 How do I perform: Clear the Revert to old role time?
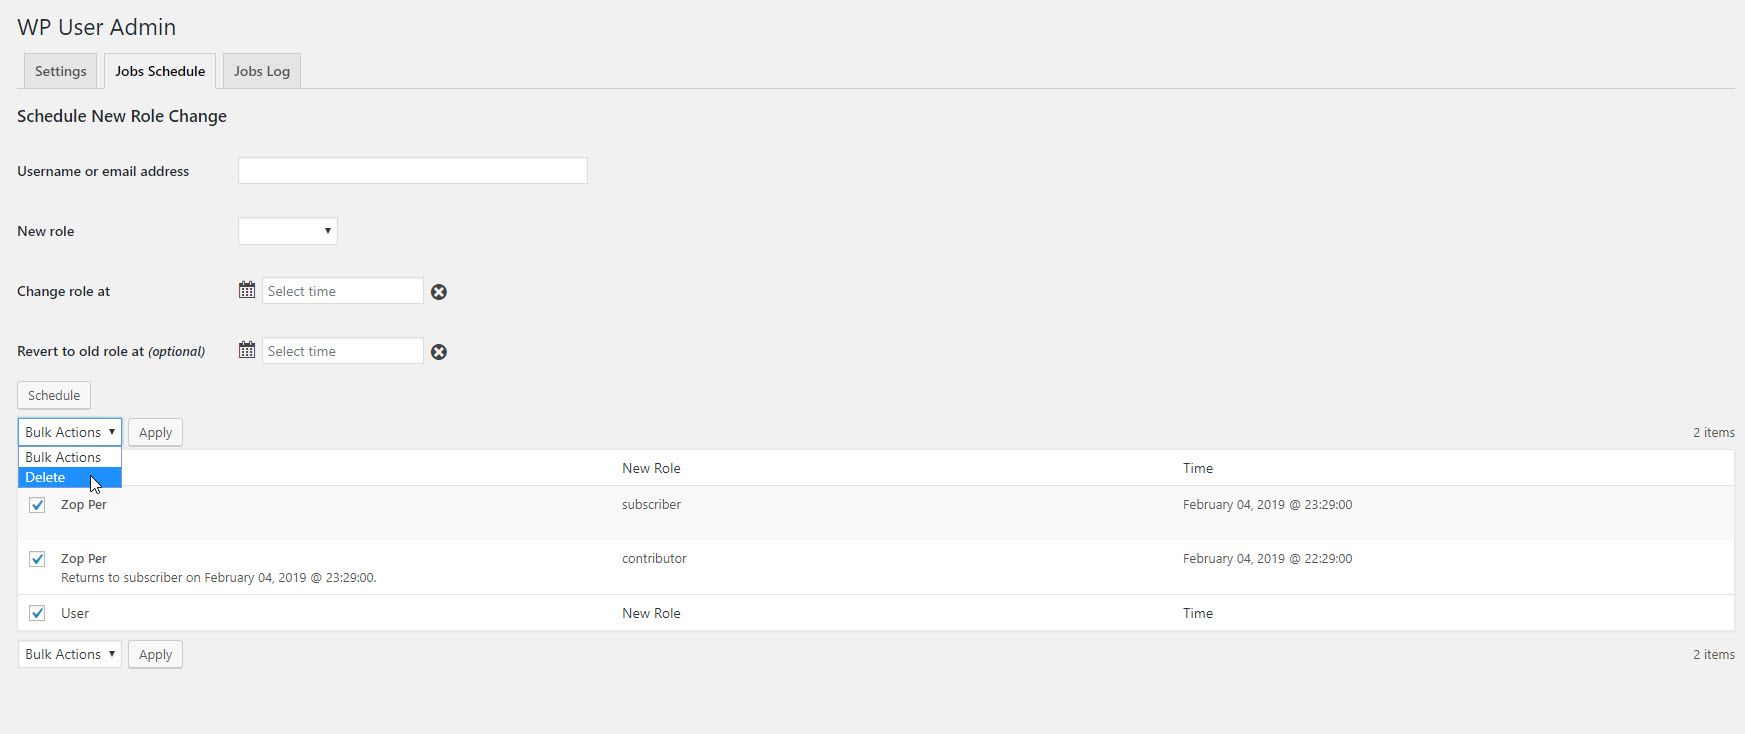[x=439, y=352]
